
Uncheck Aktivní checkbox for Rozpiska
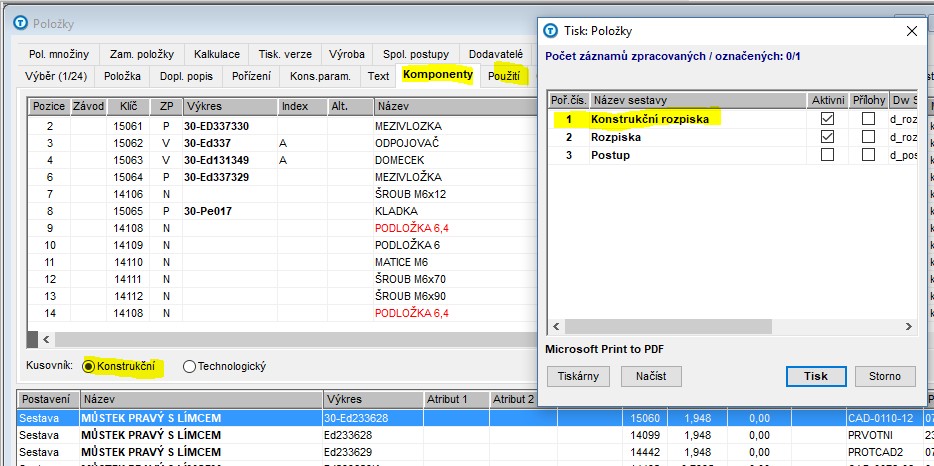click(827, 137)
